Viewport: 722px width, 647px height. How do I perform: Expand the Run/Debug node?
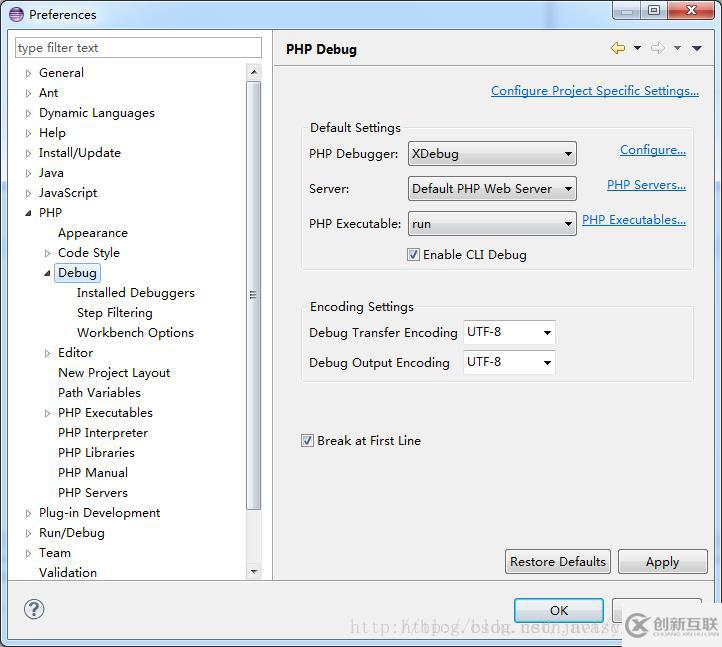(29, 533)
